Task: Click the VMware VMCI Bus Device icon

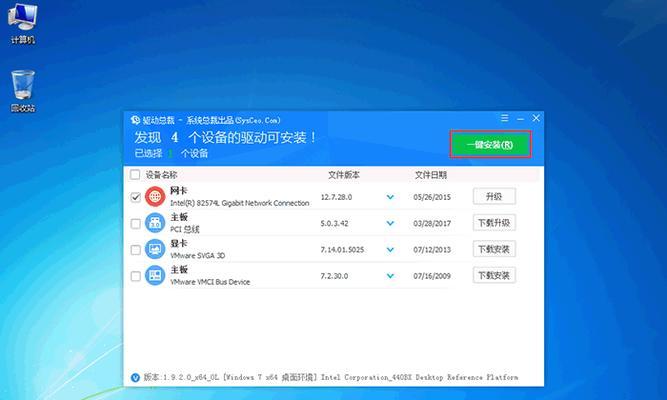Action: [x=155, y=276]
